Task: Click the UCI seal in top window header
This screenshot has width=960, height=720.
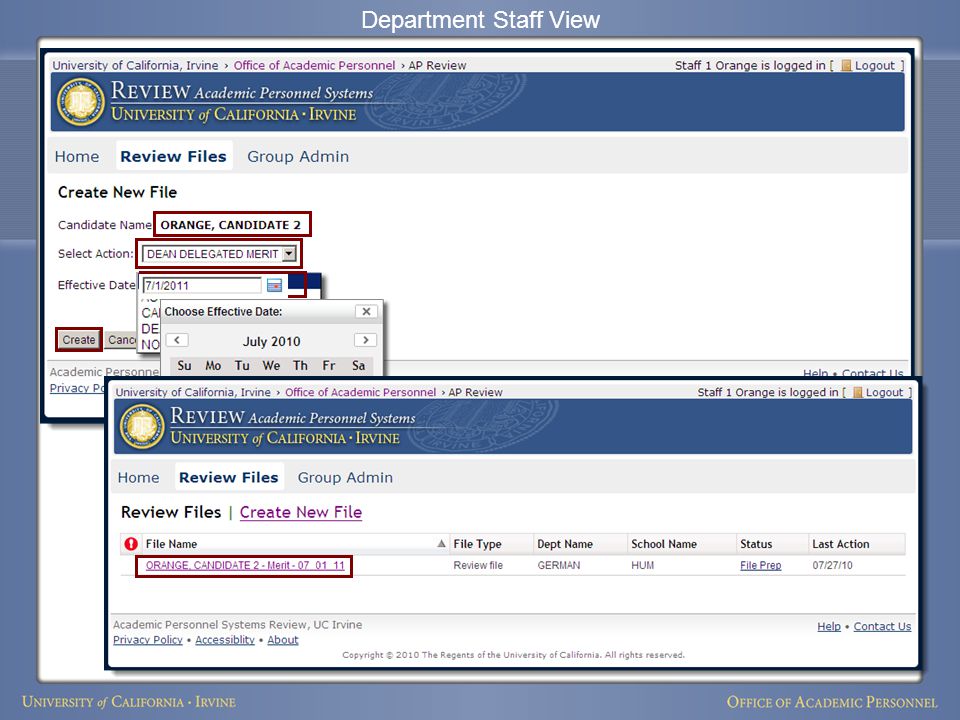Action: [81, 102]
